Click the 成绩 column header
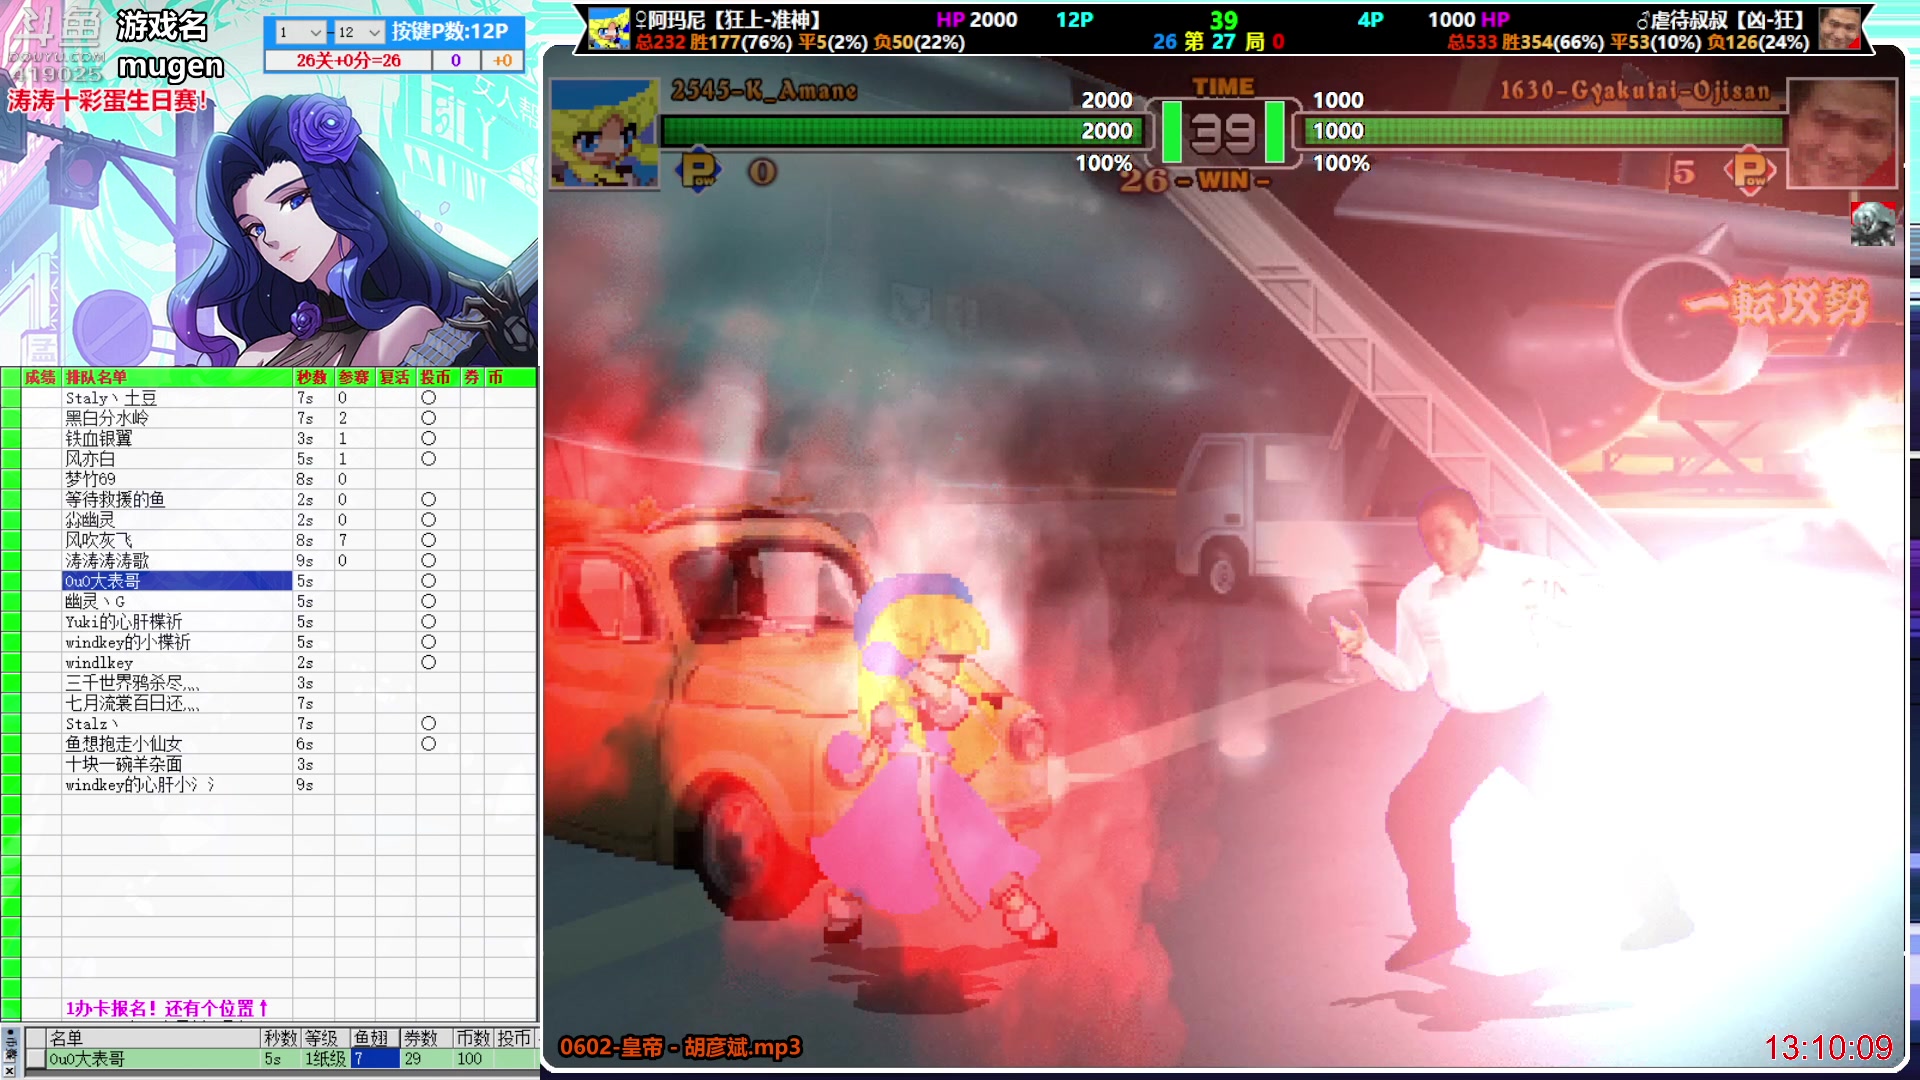This screenshot has width=1920, height=1080. pos(40,377)
